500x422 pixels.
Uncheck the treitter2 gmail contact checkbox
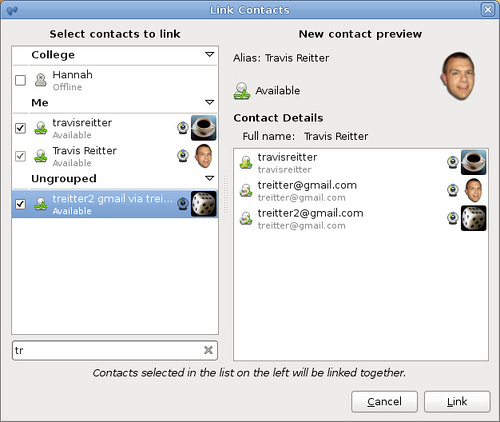tap(20, 204)
